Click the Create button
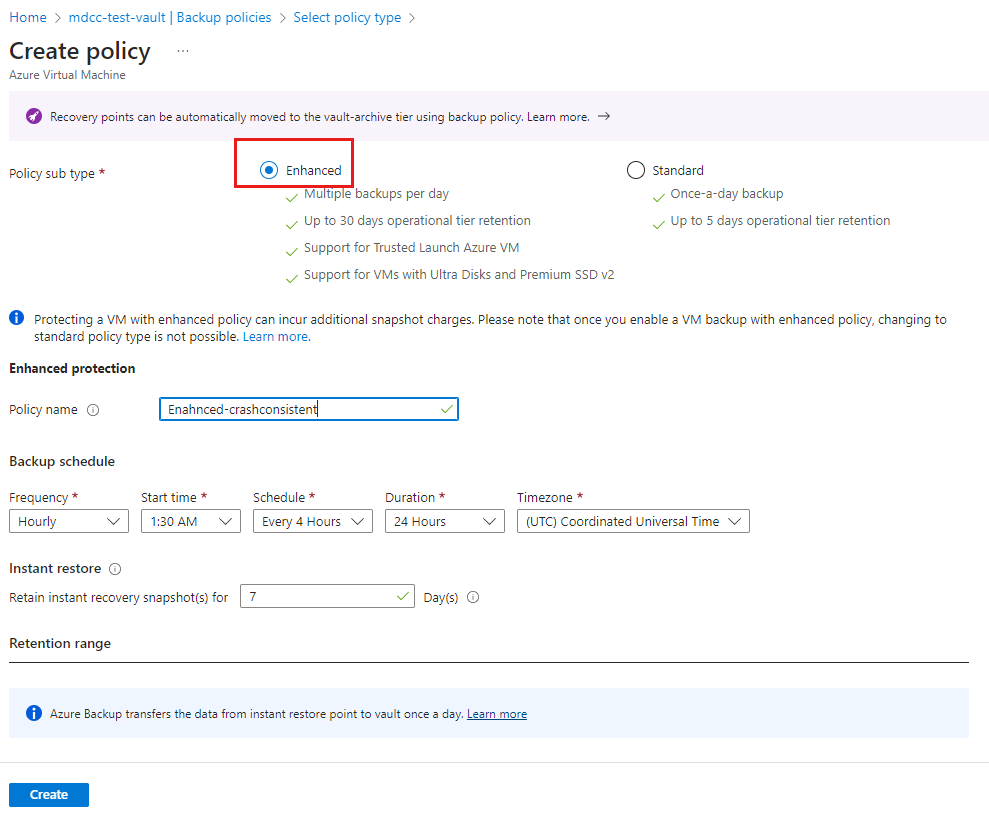 49,794
